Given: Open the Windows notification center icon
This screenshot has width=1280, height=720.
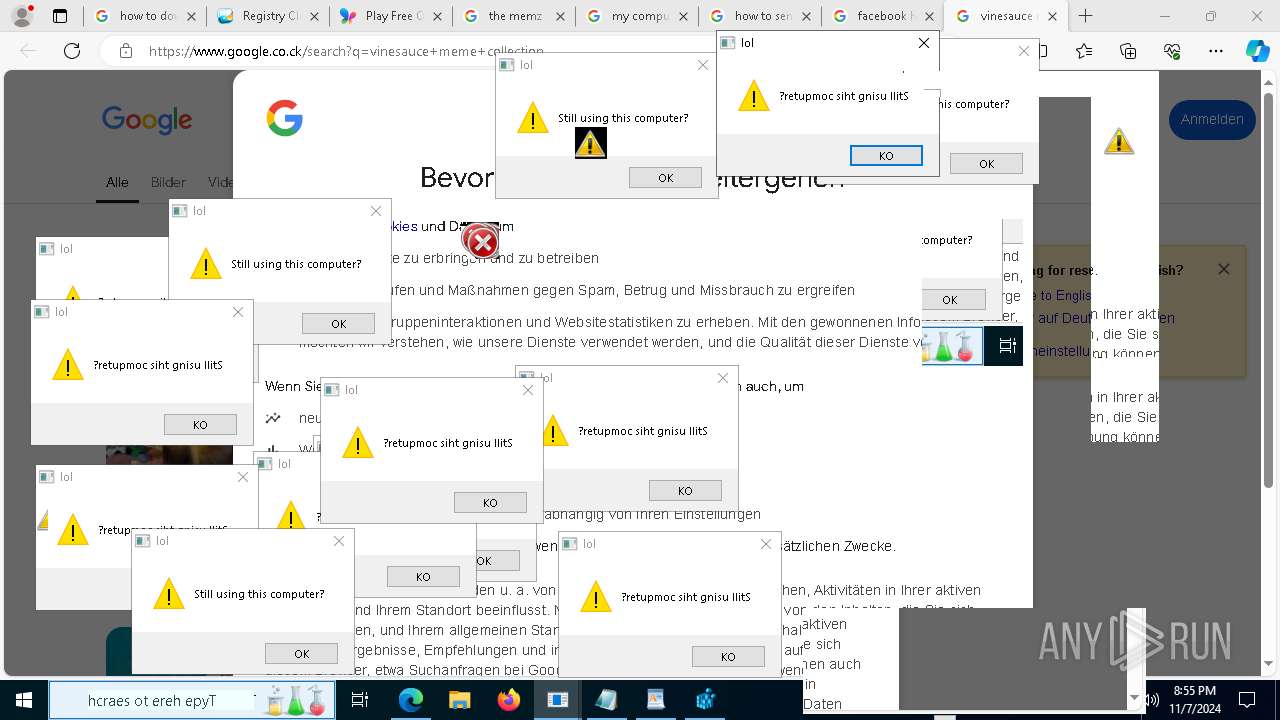Looking at the screenshot, I should (x=1247, y=700).
